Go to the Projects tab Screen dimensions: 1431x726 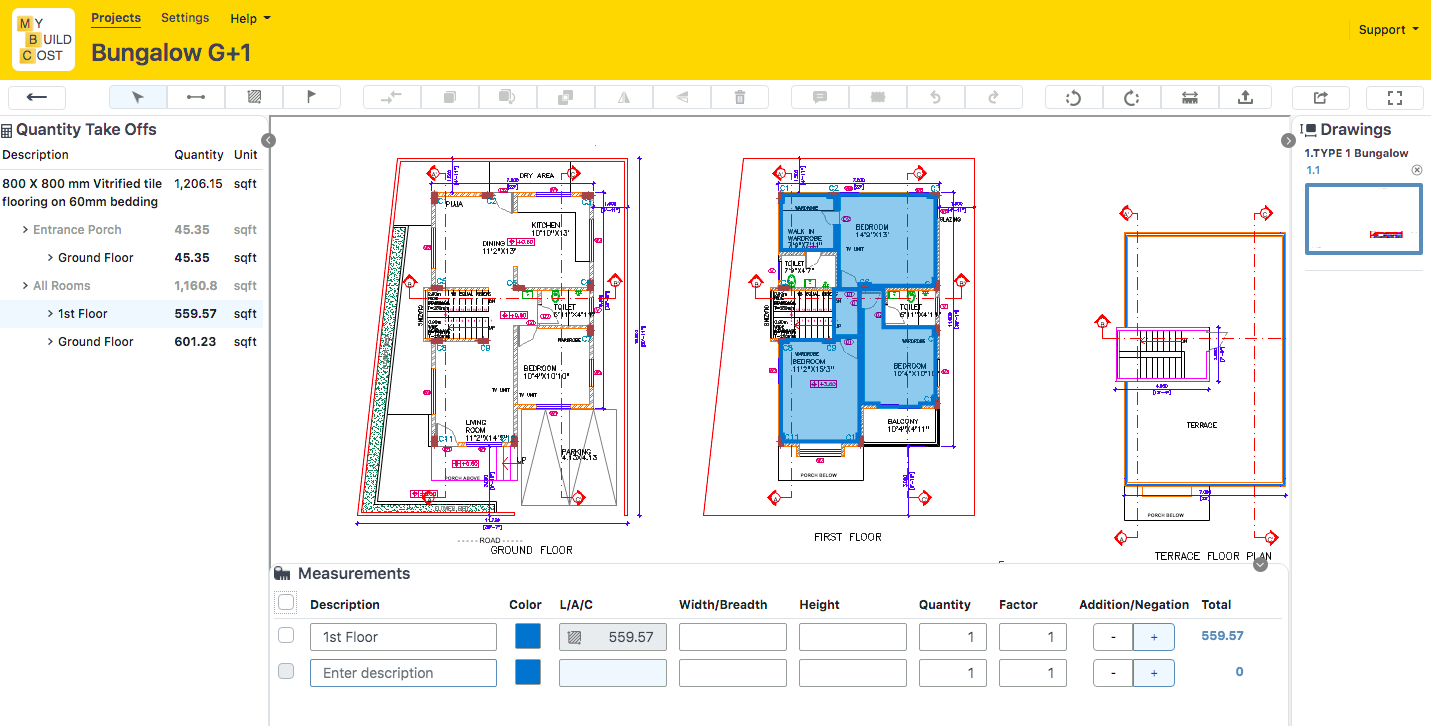click(x=116, y=18)
